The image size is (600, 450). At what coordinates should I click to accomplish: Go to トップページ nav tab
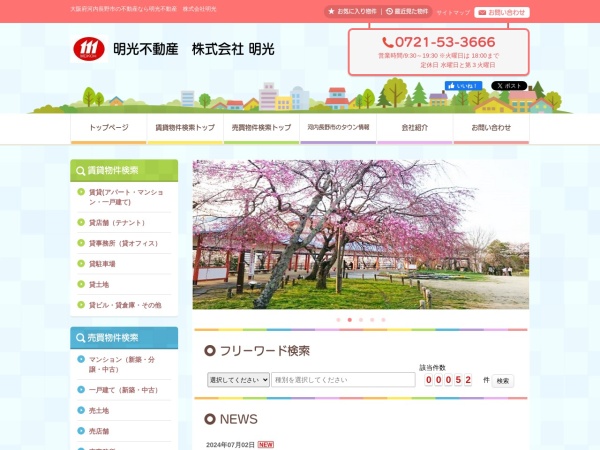click(109, 129)
